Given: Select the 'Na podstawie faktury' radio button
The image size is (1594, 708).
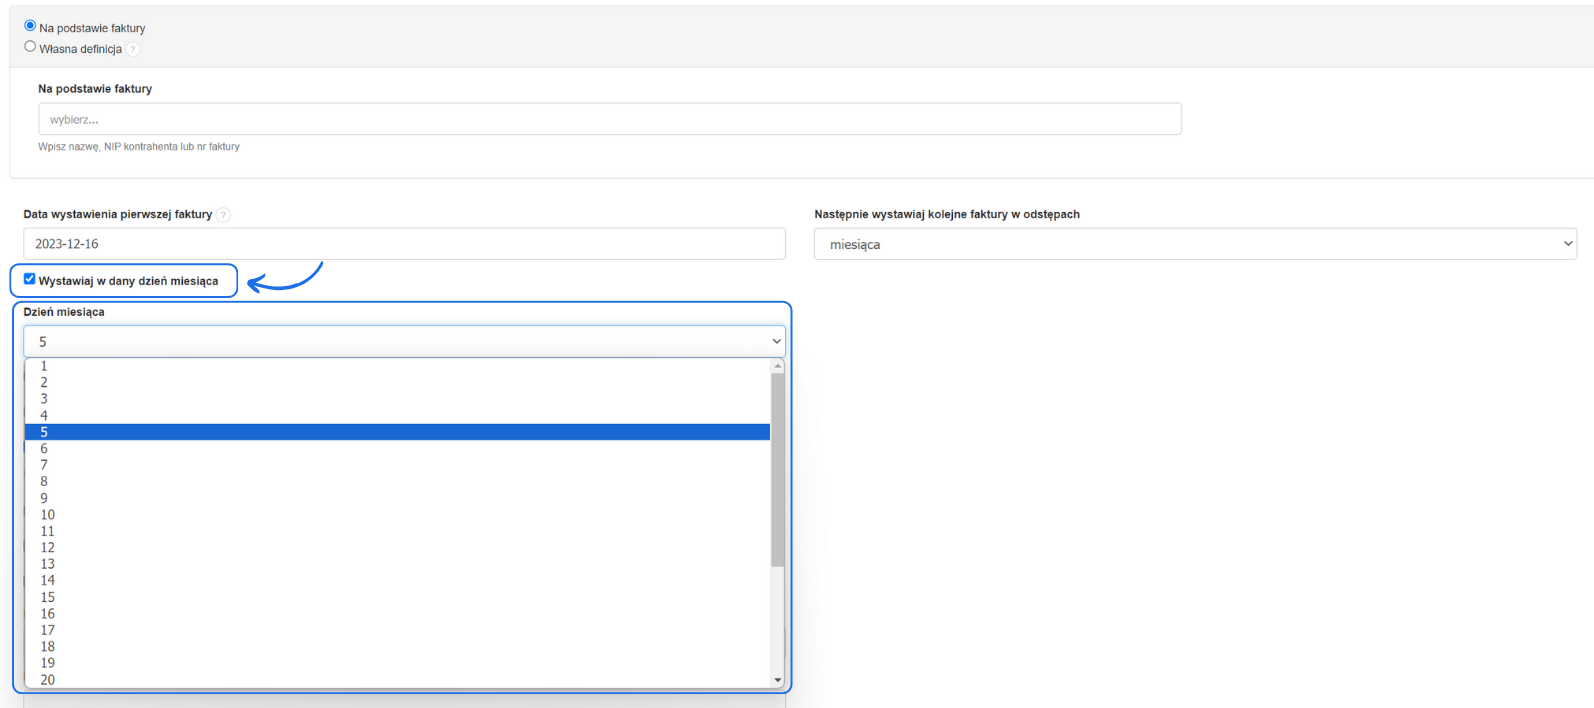Looking at the screenshot, I should coord(30,26).
